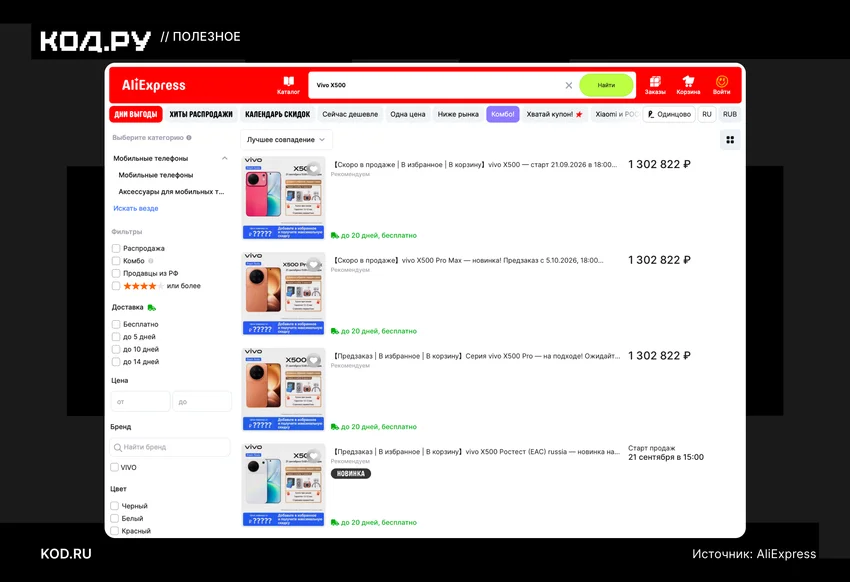This screenshot has height=582, width=850.
Task: Open Аксессуары для мобильных т... subcategory
Action: (171, 192)
